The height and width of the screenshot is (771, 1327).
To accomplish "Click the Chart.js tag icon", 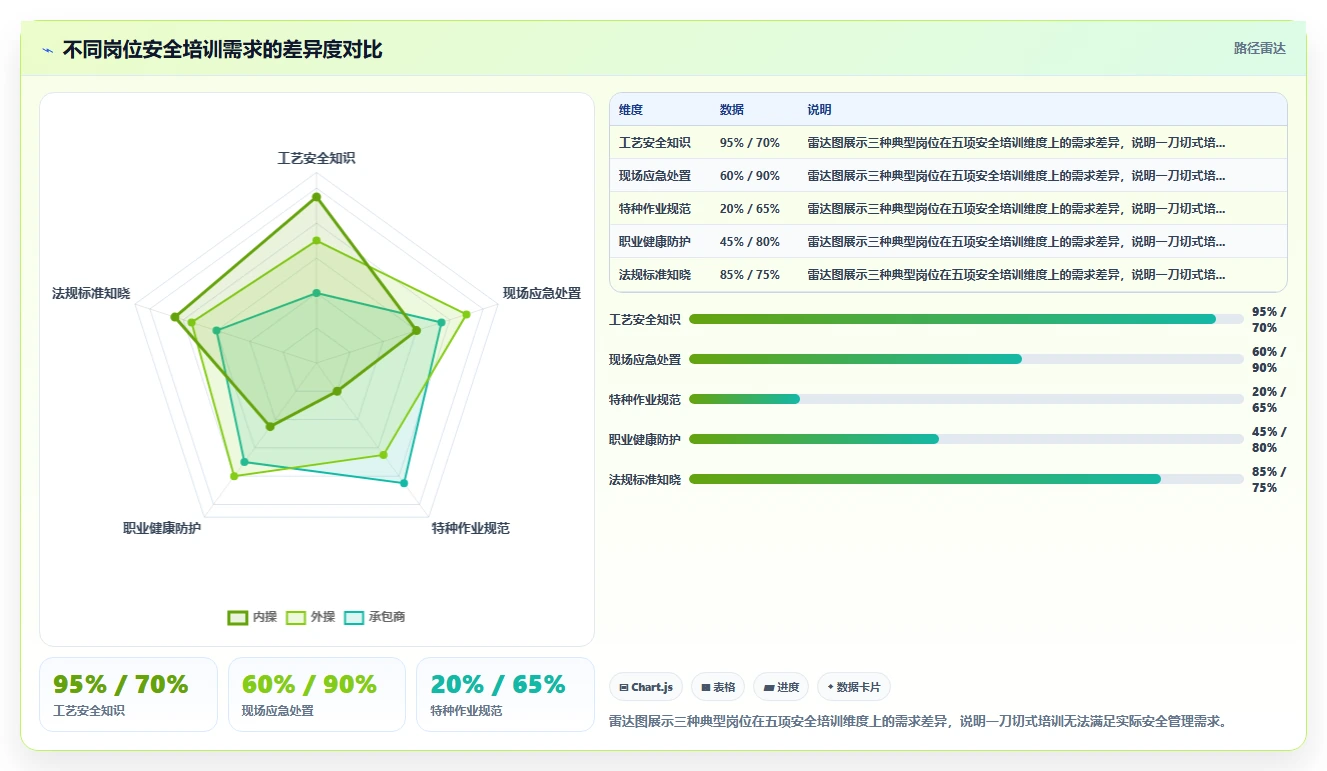I will (x=624, y=687).
